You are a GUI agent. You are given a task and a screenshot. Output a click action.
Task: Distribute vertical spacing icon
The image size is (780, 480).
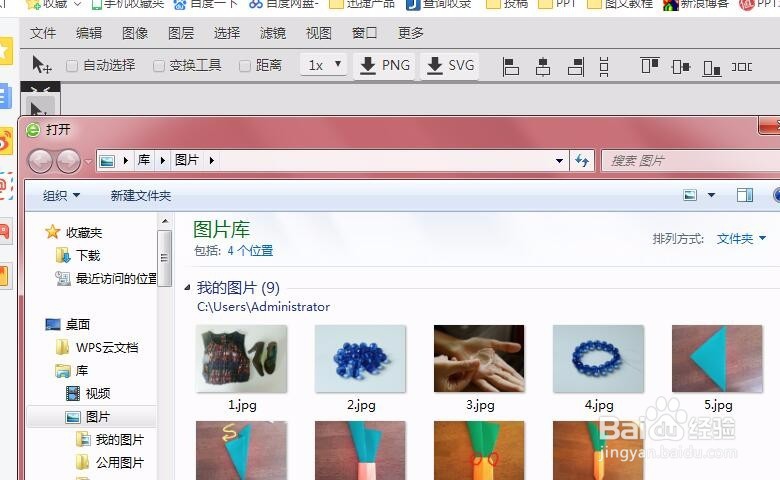[x=604, y=66]
